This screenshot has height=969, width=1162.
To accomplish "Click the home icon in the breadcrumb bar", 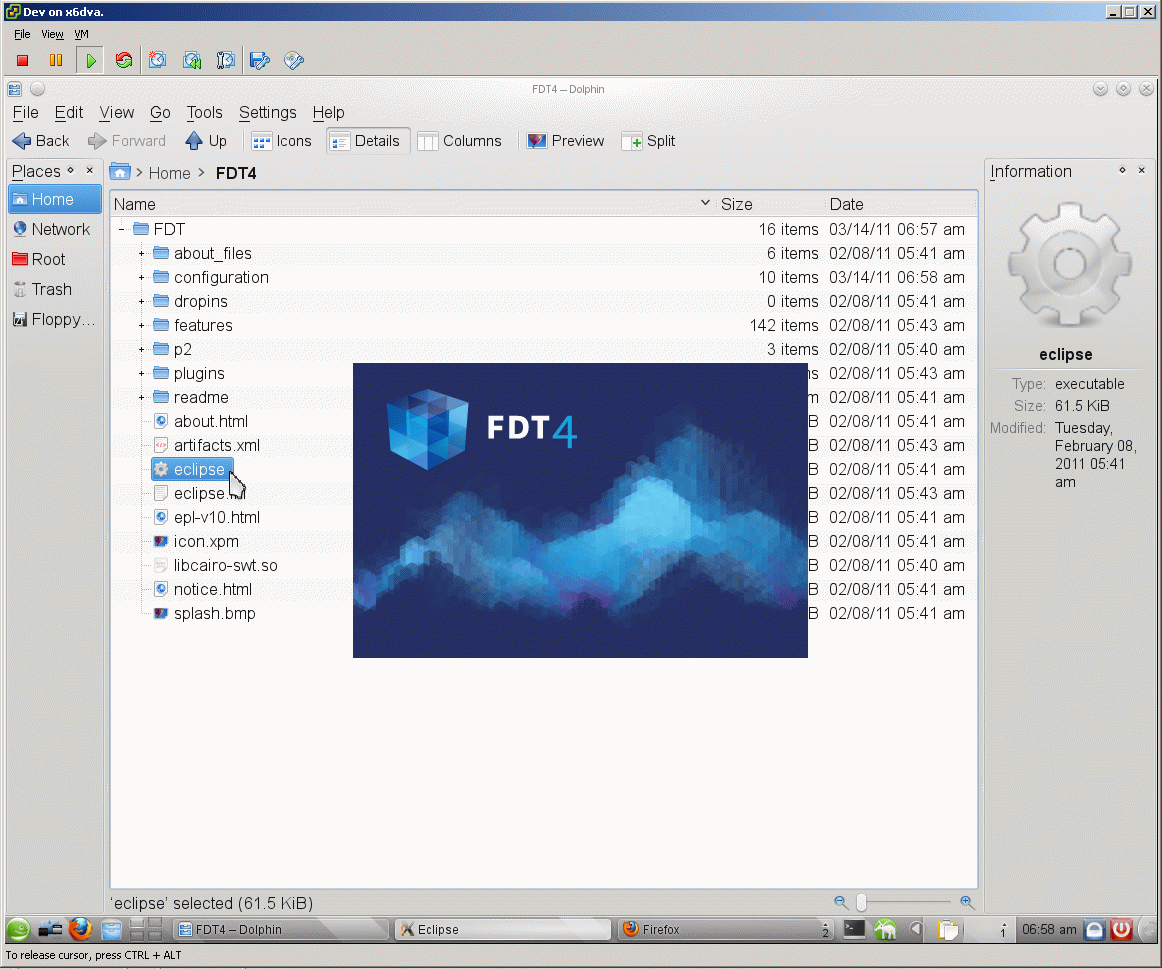I will click(x=120, y=173).
